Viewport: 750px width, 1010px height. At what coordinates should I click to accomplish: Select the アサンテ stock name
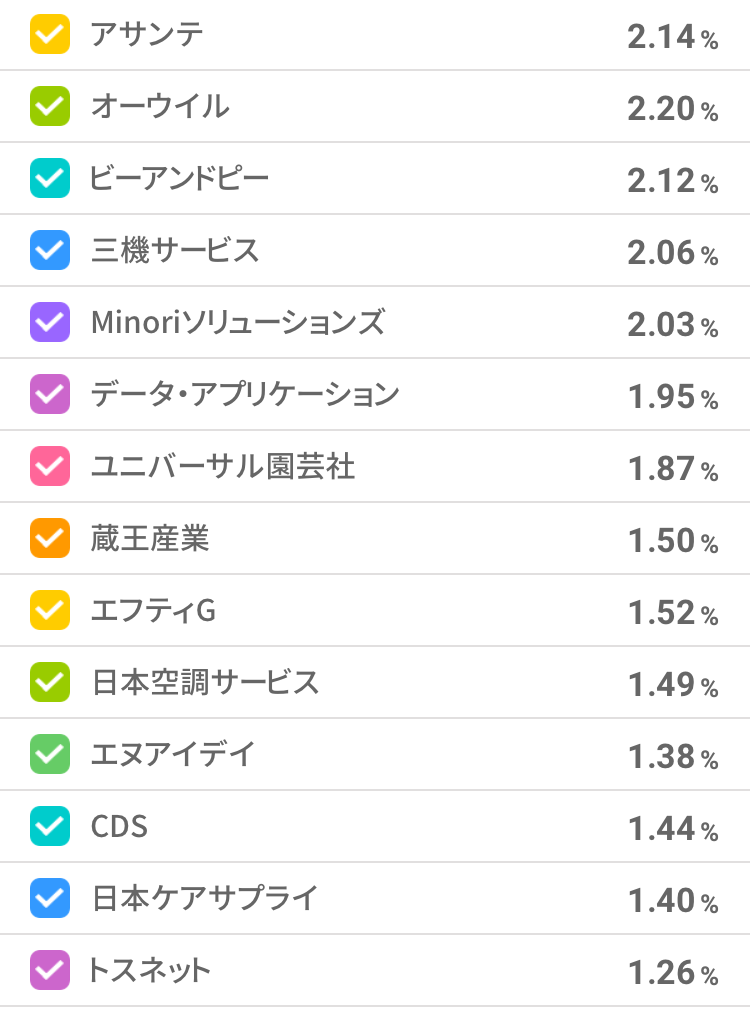point(147,35)
